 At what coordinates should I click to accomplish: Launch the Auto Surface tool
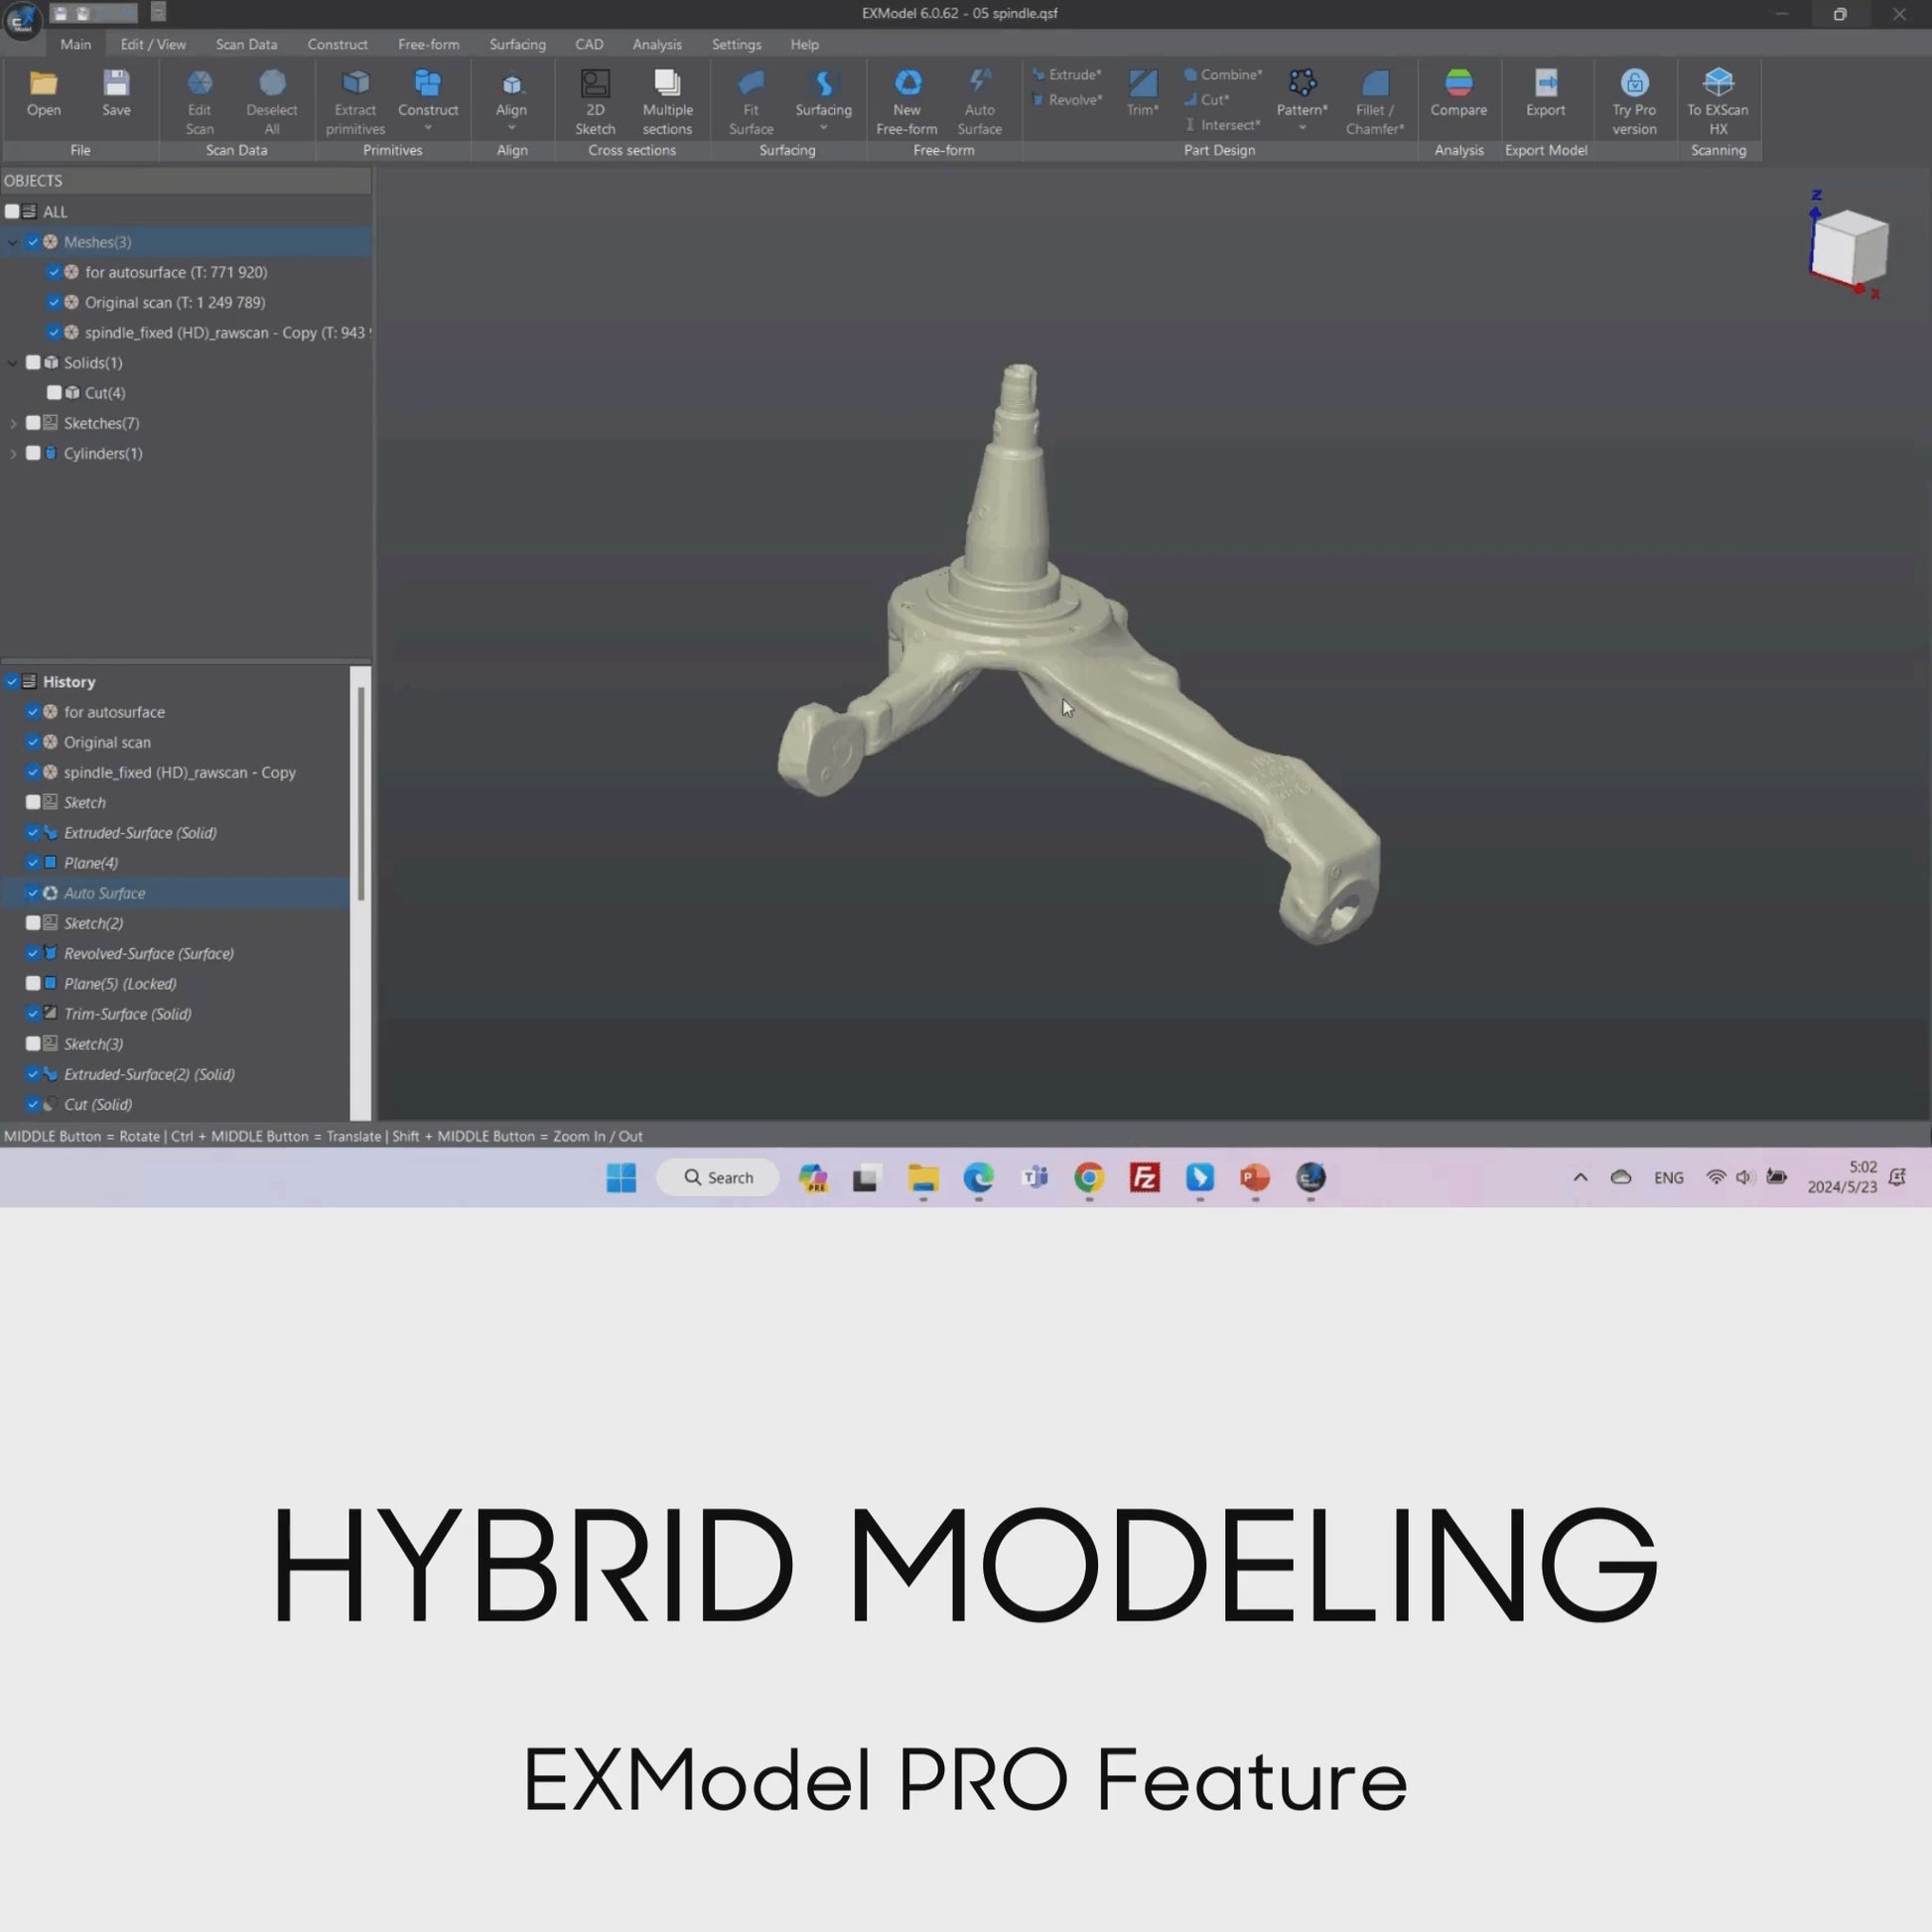coord(979,84)
